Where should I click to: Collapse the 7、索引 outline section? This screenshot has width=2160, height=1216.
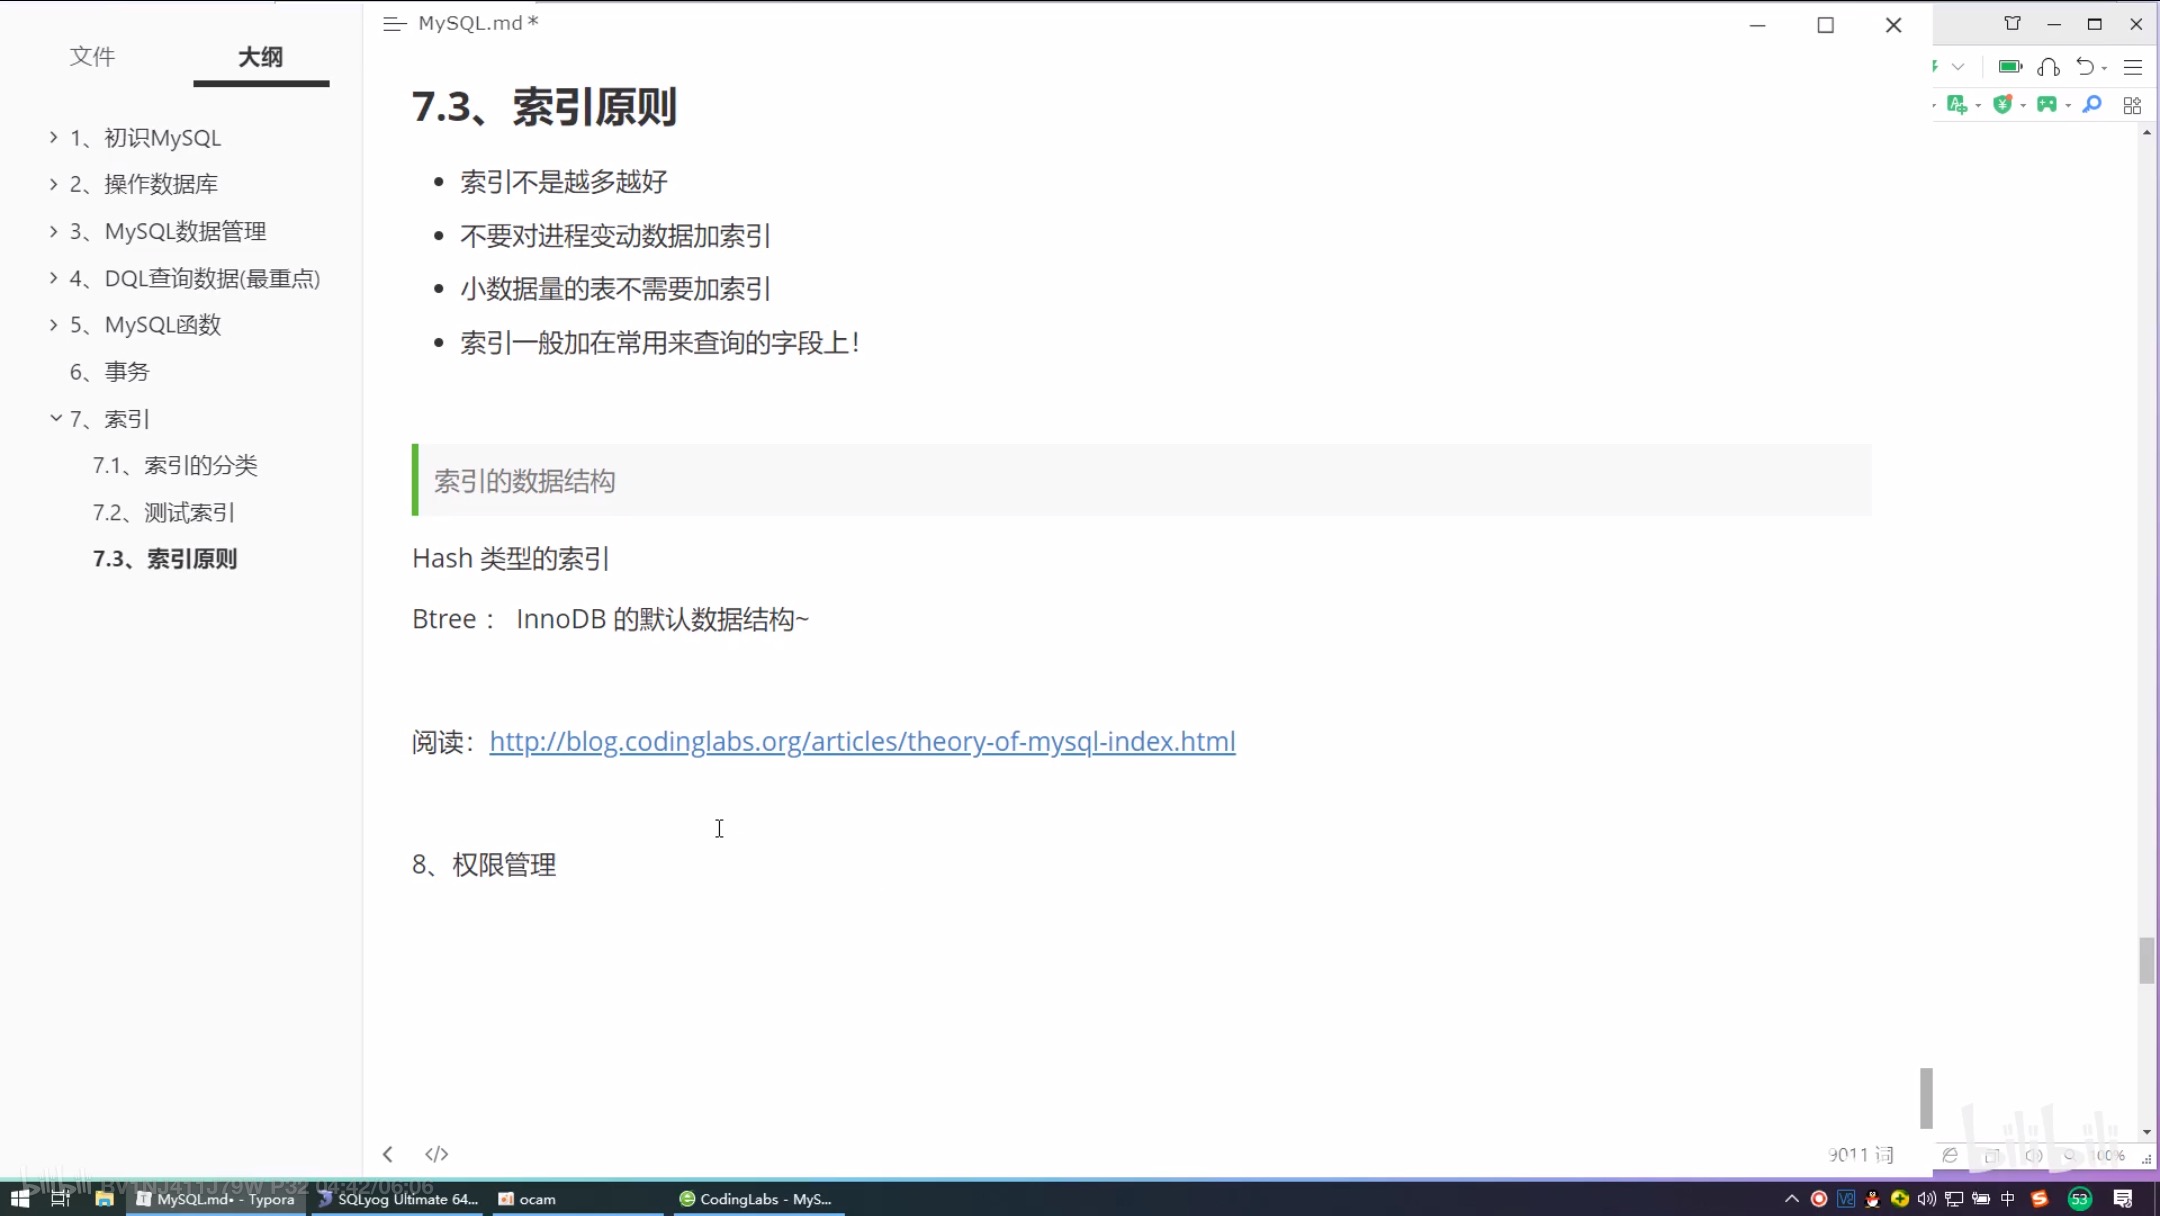[56, 418]
